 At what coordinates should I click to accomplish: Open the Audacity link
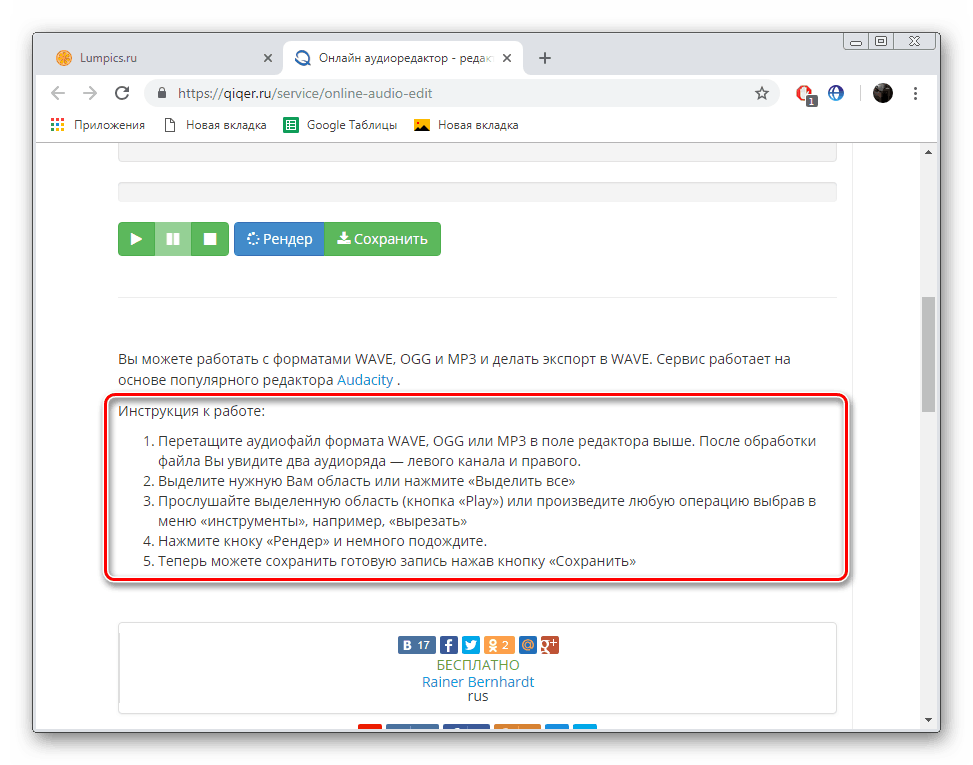click(364, 379)
